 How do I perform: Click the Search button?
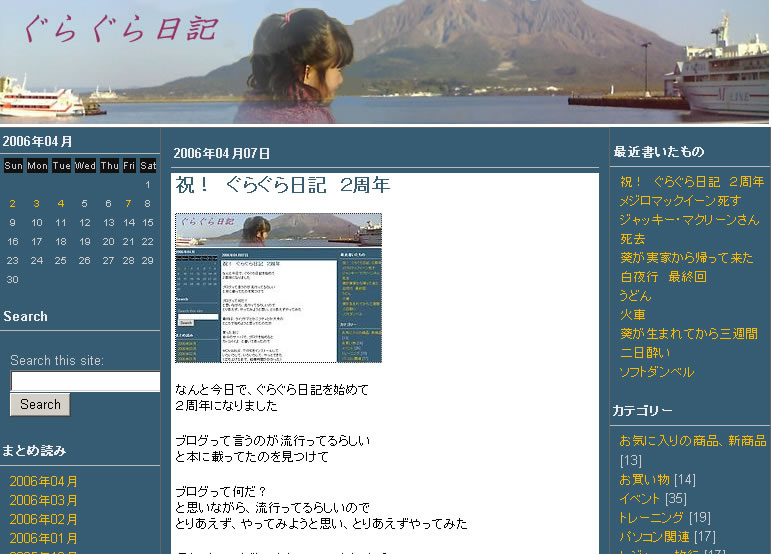click(40, 404)
